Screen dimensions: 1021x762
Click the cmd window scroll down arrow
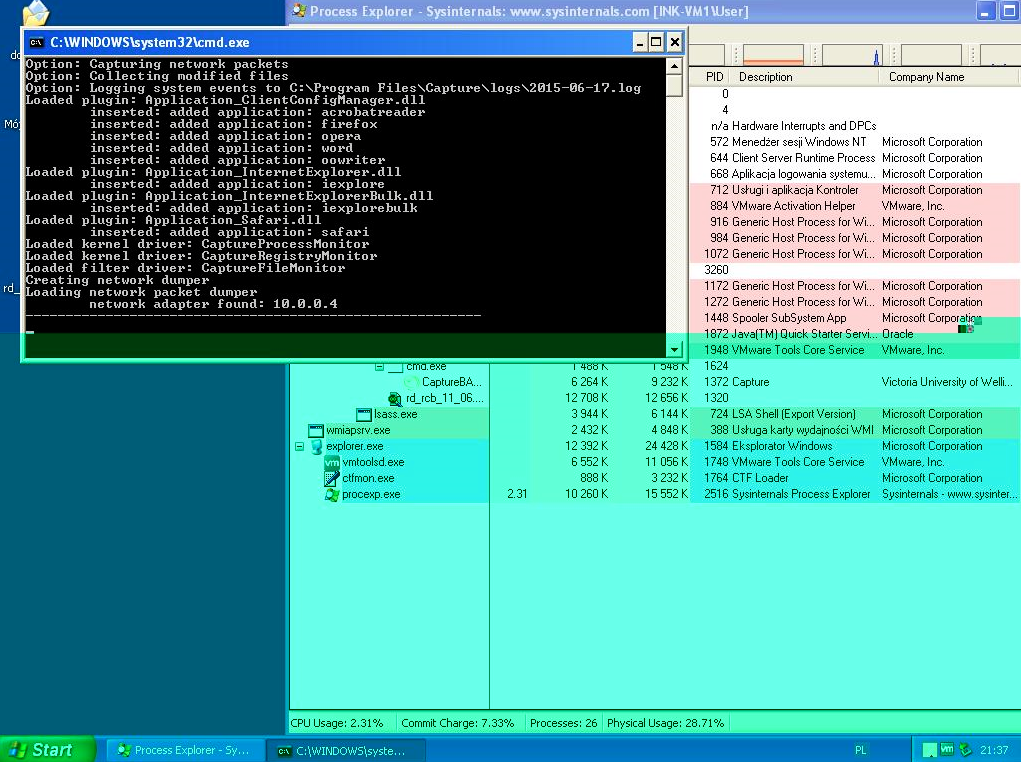[x=675, y=350]
